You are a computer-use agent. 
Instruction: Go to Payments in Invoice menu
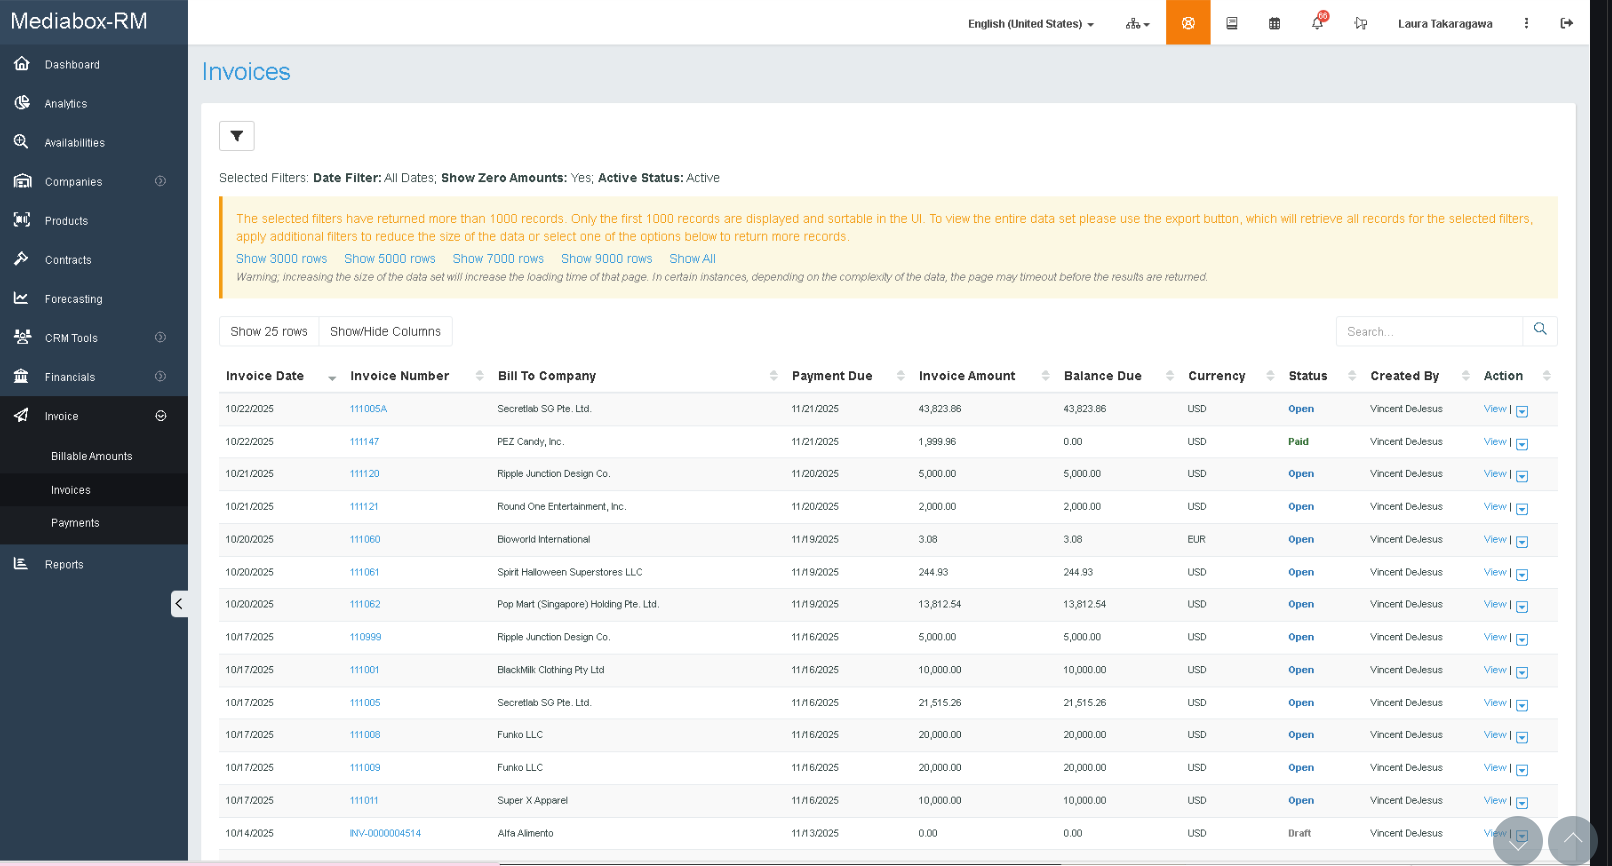75,523
